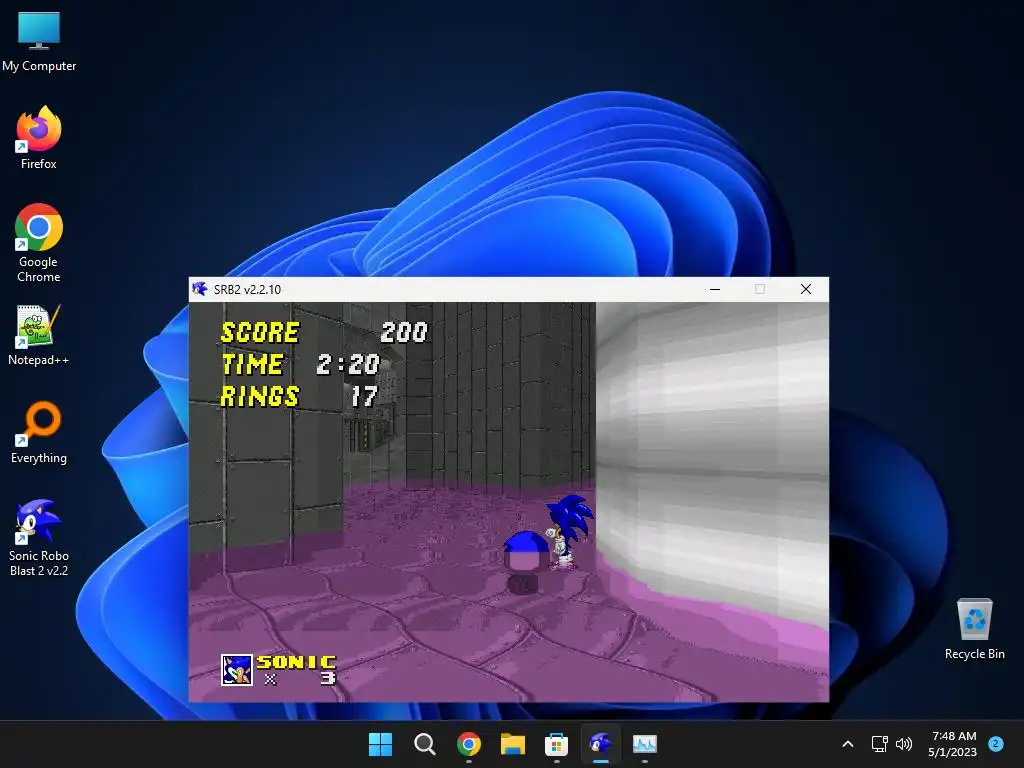Open the My Computer desktop icon

tap(39, 42)
